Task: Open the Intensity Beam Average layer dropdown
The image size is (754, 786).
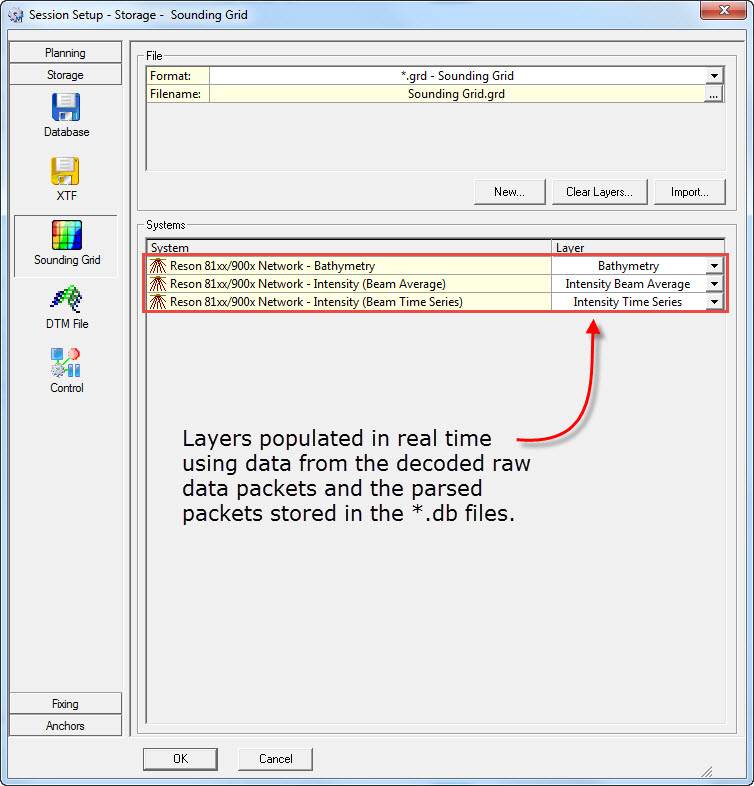Action: click(714, 284)
